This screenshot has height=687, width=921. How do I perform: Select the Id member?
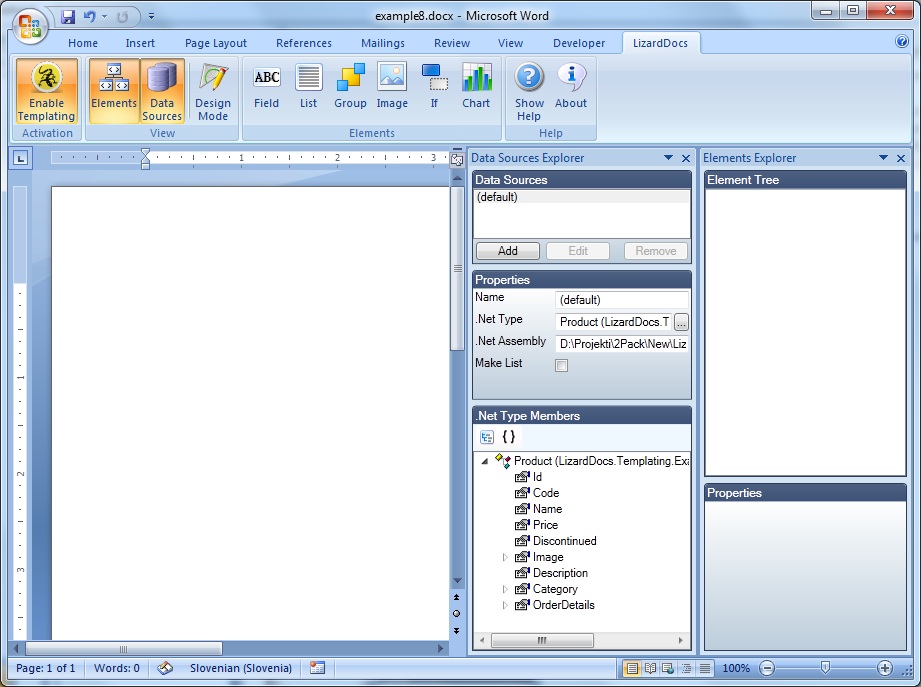pyautogui.click(x=537, y=477)
